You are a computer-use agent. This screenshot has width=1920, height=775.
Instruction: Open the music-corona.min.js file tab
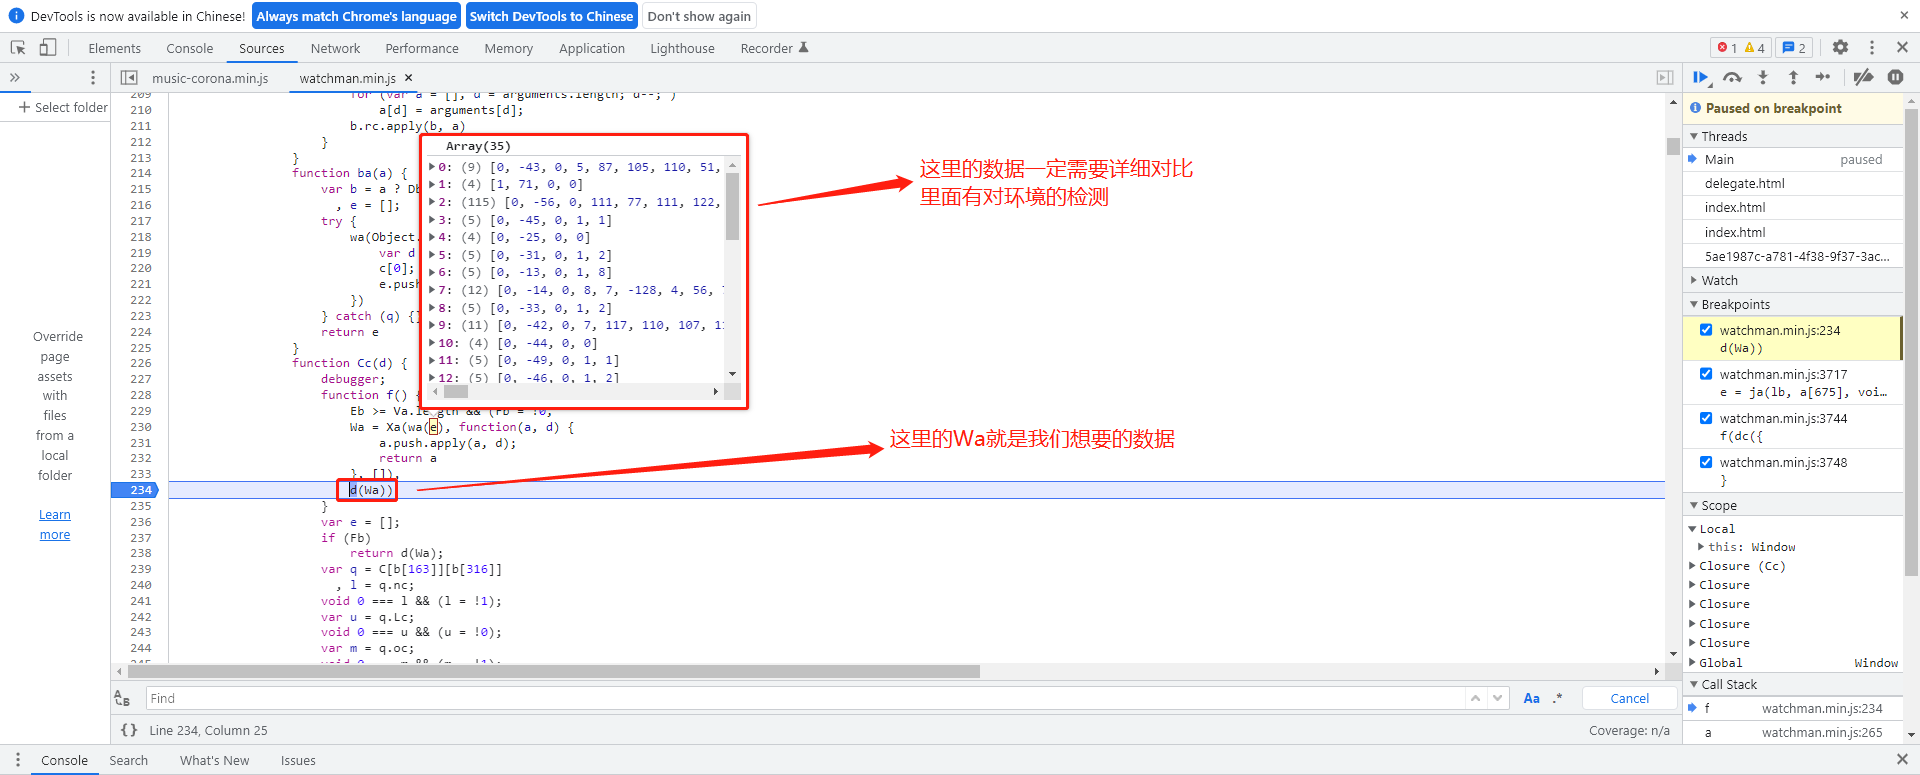[x=210, y=78]
